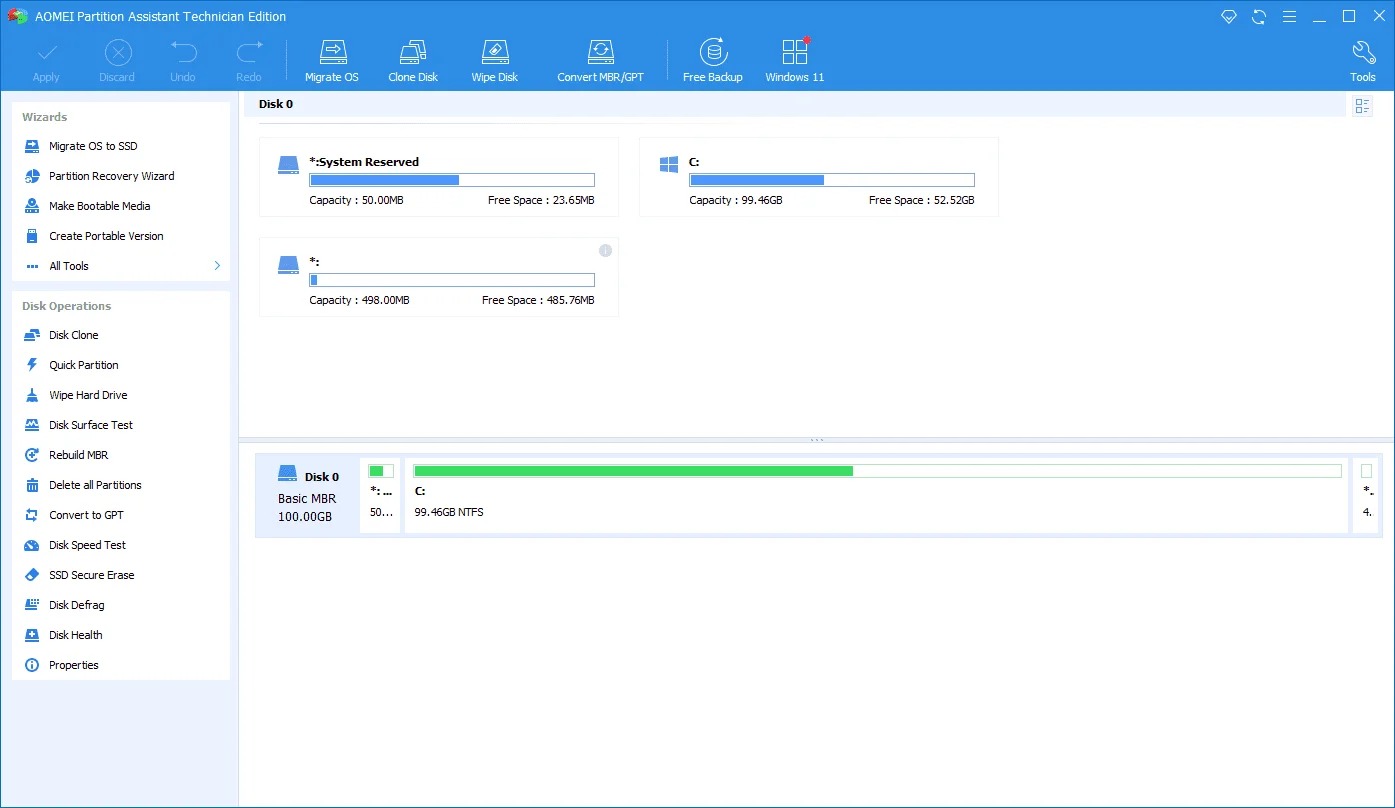Select the C: partition green usage bar
The width and height of the screenshot is (1395, 808).
[877, 471]
